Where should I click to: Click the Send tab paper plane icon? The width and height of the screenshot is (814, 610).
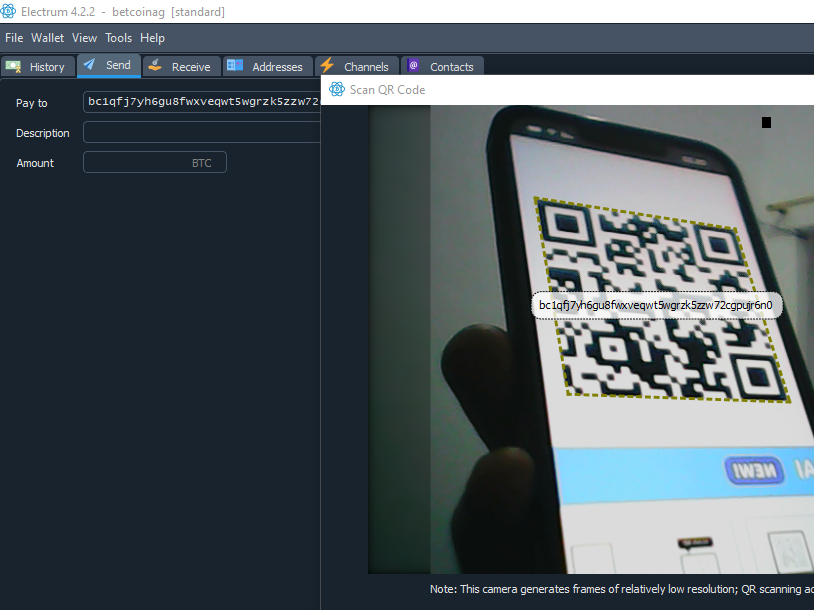point(89,64)
